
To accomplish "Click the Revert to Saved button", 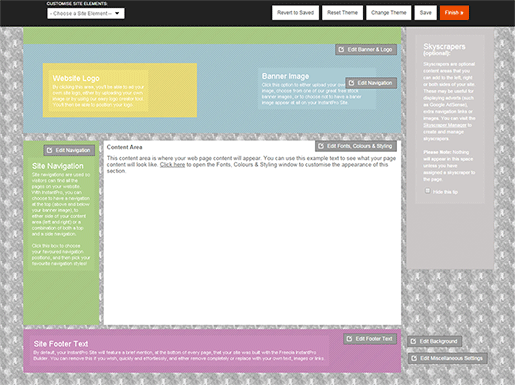I will [x=295, y=13].
